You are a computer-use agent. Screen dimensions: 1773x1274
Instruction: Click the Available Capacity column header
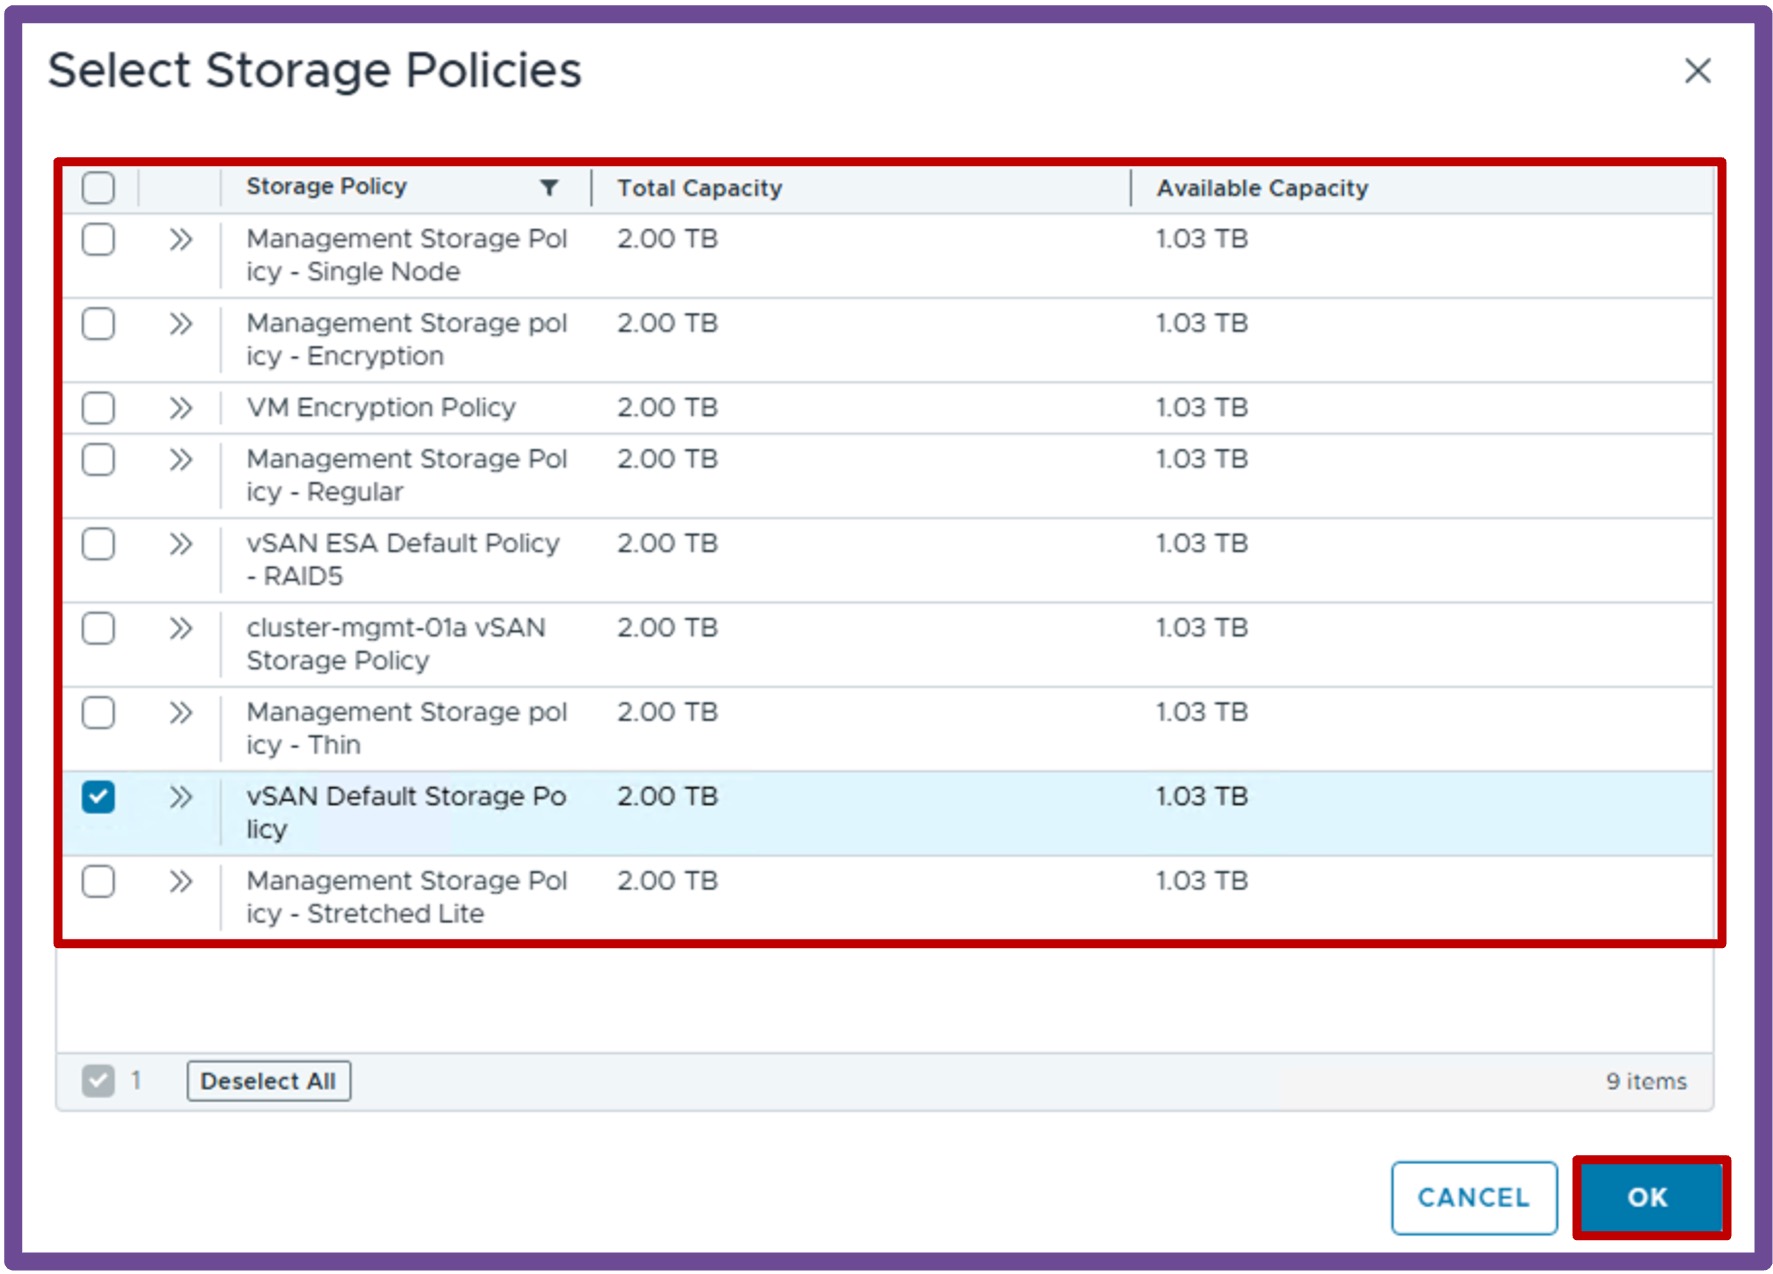pos(1262,188)
